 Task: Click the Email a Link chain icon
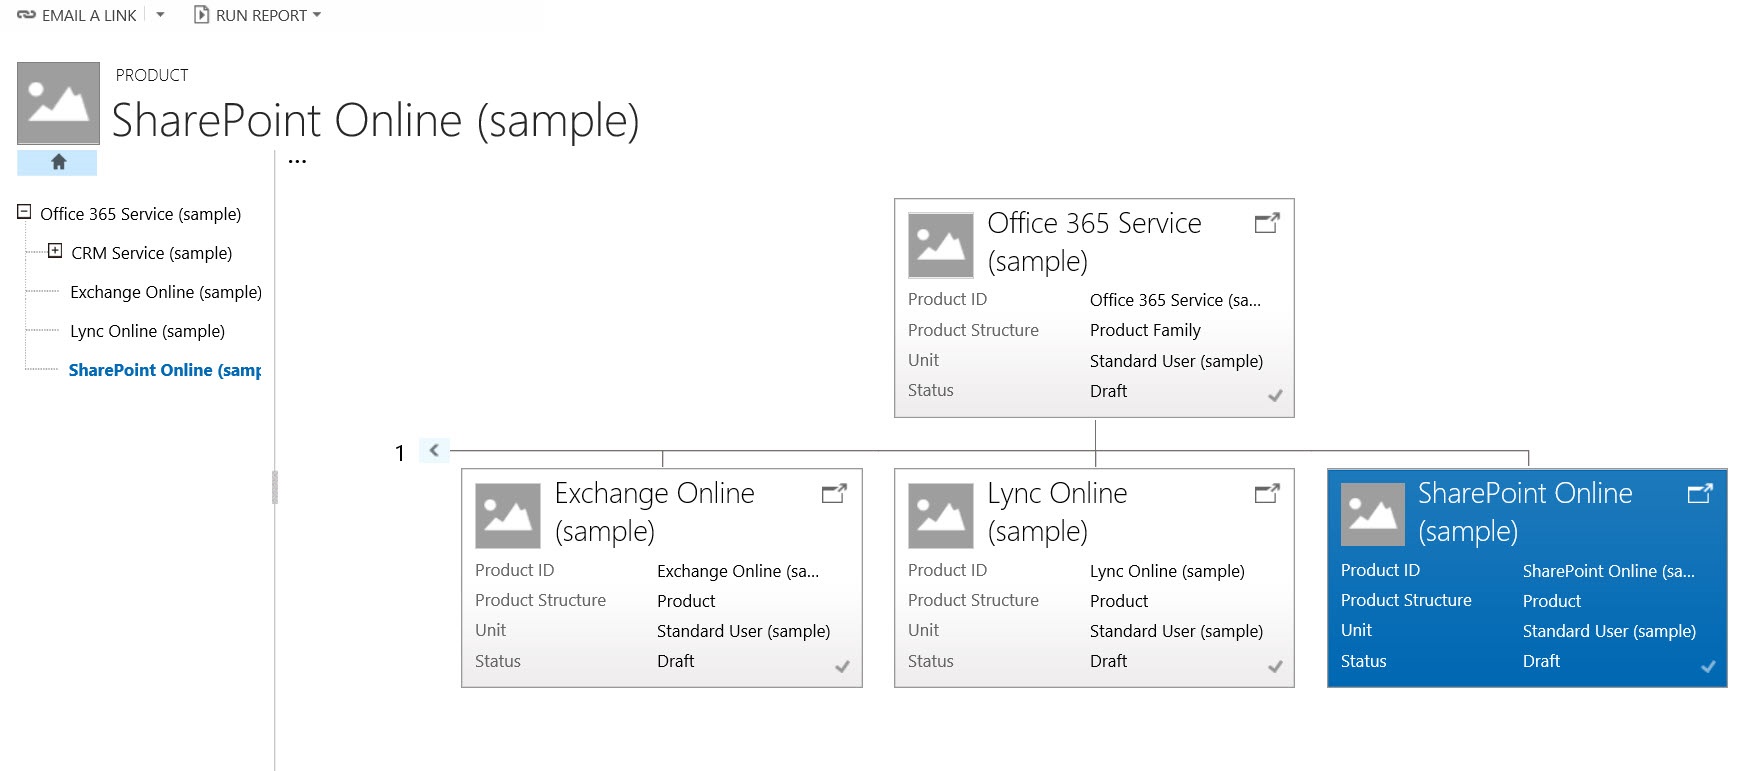(26, 15)
